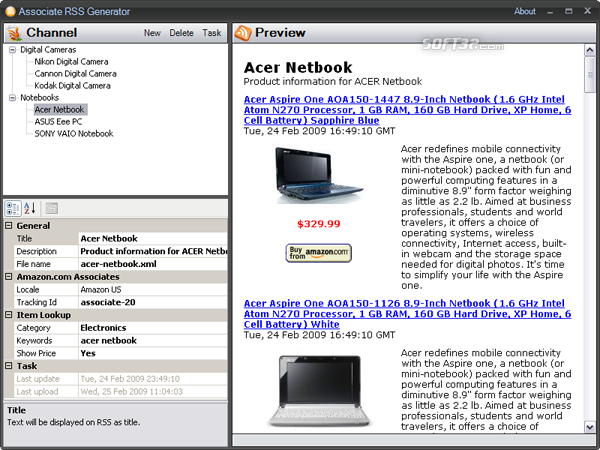Select SONY VAIO Notebook channel
Screen dimensions: 600x450
(74, 134)
